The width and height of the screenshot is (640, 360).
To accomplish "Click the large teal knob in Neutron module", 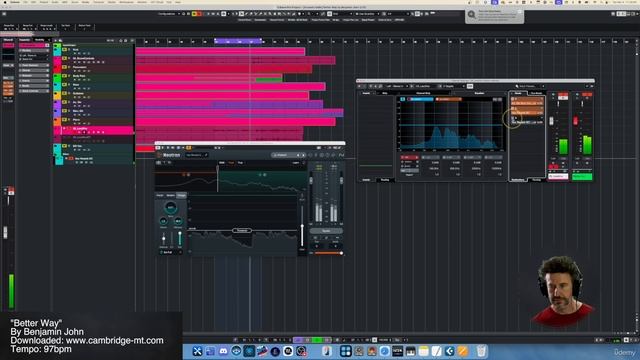I will click(171, 207).
